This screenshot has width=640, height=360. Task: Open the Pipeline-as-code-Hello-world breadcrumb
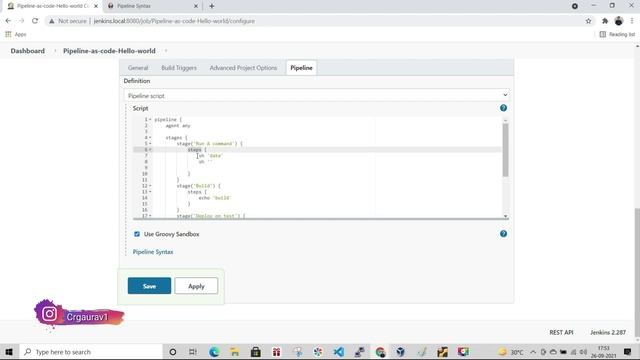coord(109,51)
